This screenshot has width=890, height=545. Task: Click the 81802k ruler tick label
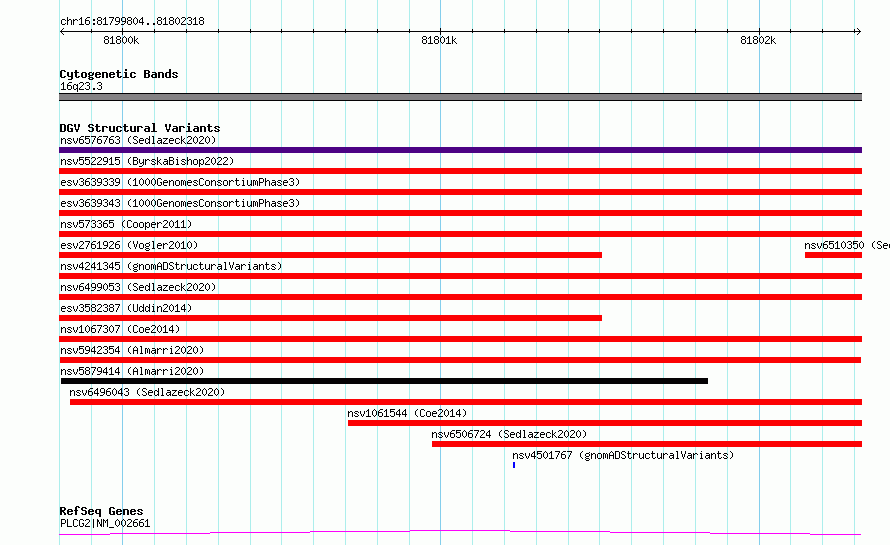[x=758, y=40]
